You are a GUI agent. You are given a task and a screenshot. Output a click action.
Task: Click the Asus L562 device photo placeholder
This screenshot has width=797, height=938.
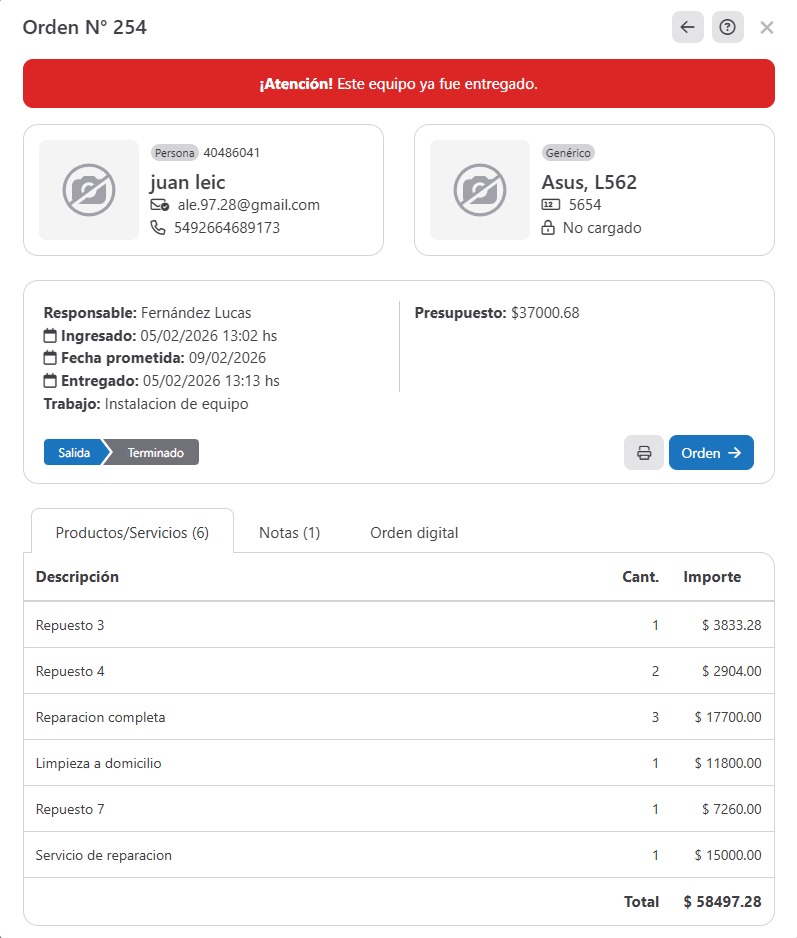point(480,190)
